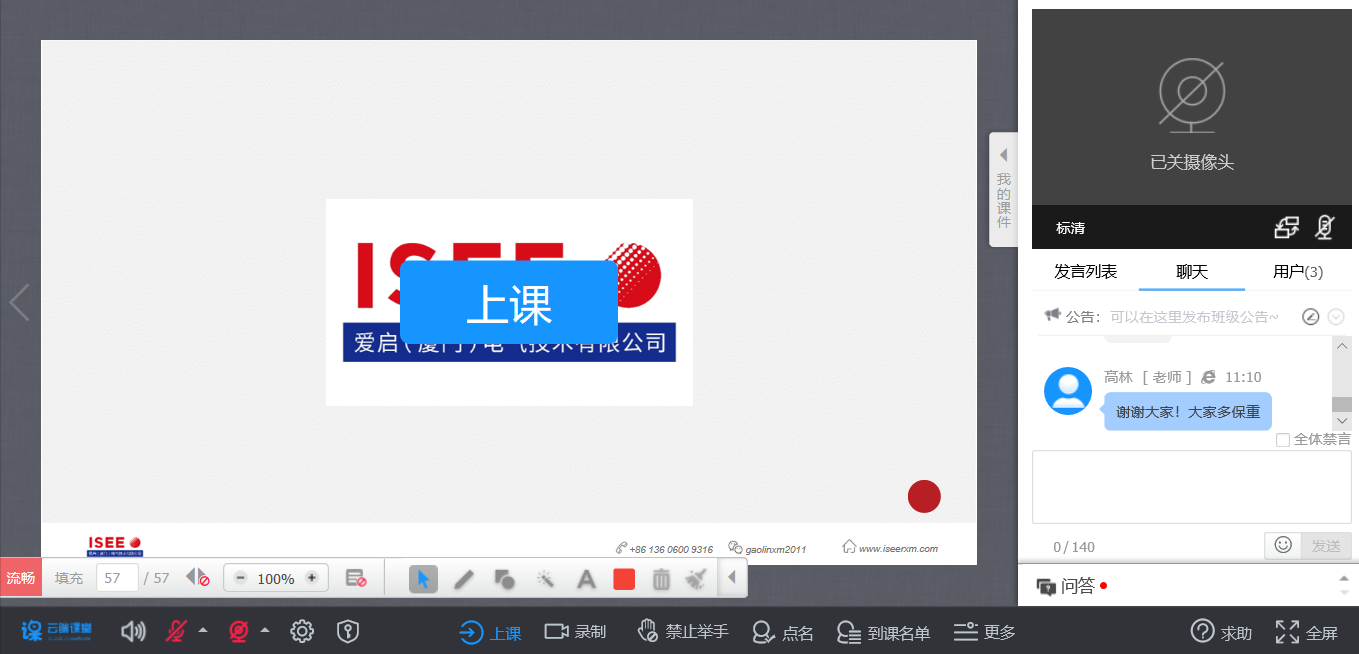Open the emoji picker in chat

point(1283,545)
